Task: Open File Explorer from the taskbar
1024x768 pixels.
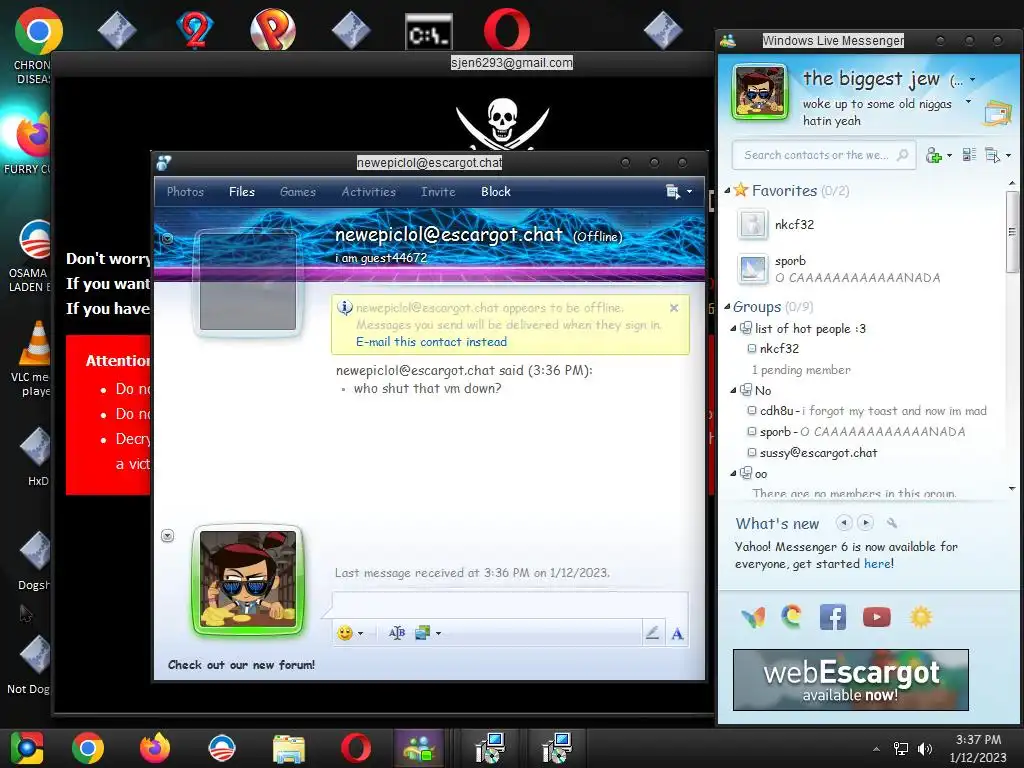Action: 289,748
